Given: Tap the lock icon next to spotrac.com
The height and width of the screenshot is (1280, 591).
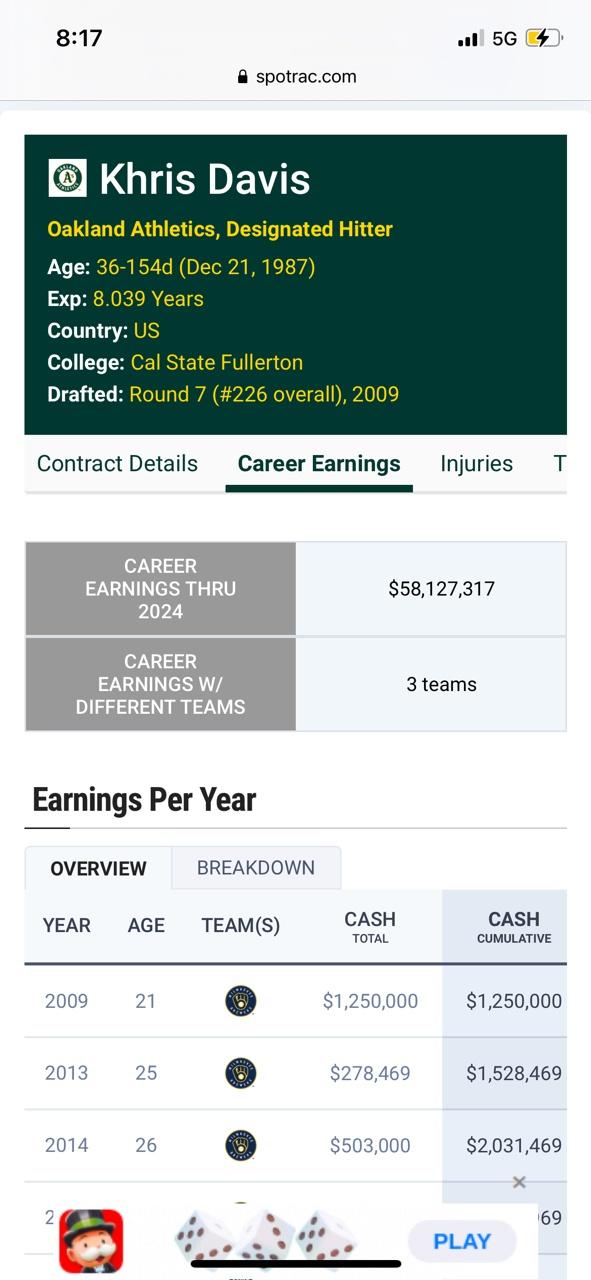Looking at the screenshot, I should coord(242,77).
